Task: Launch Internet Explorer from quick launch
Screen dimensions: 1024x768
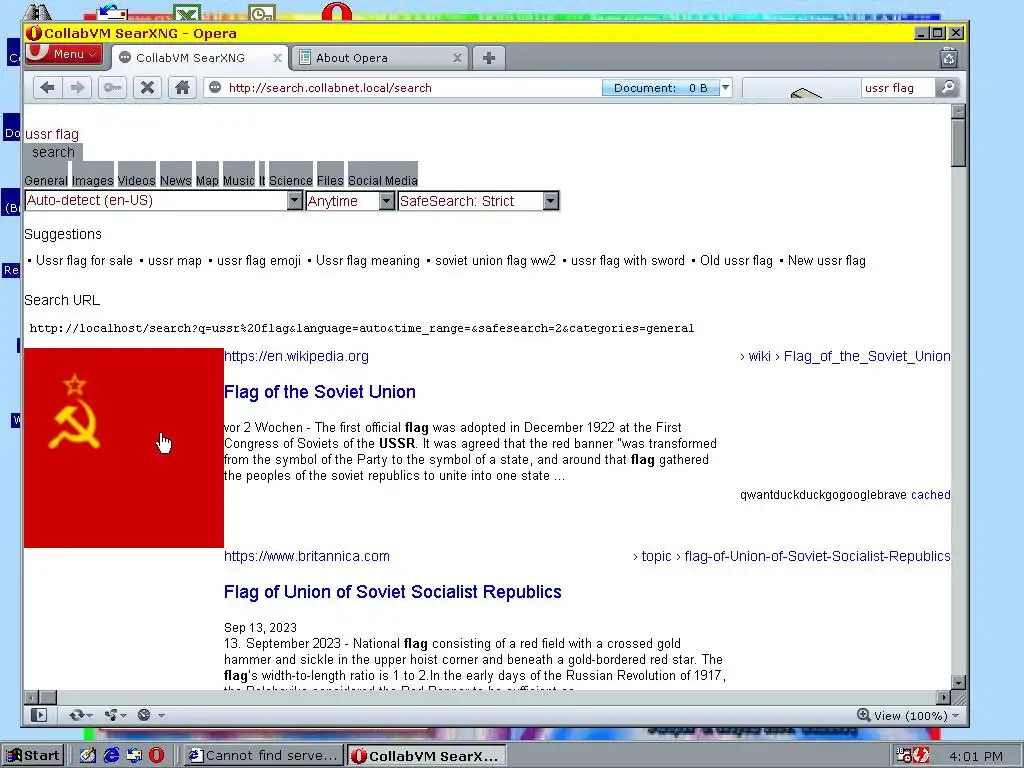Action: (x=112, y=756)
